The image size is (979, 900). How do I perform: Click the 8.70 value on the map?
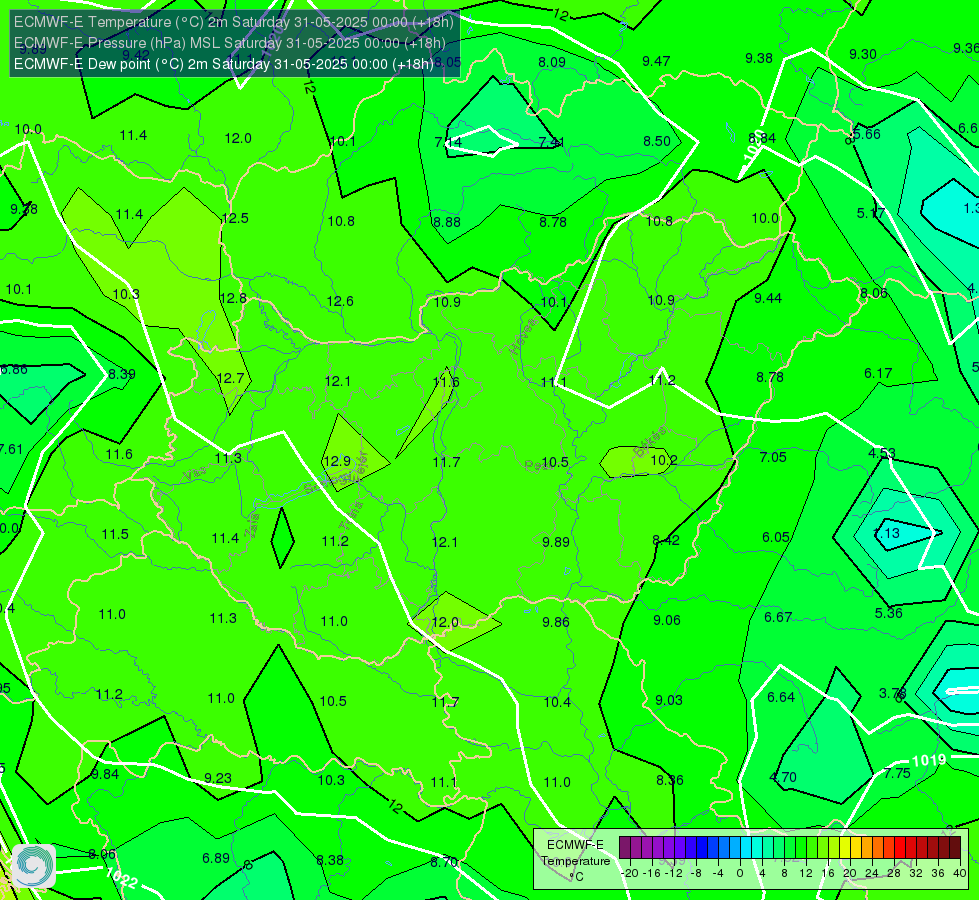[x=444, y=863]
